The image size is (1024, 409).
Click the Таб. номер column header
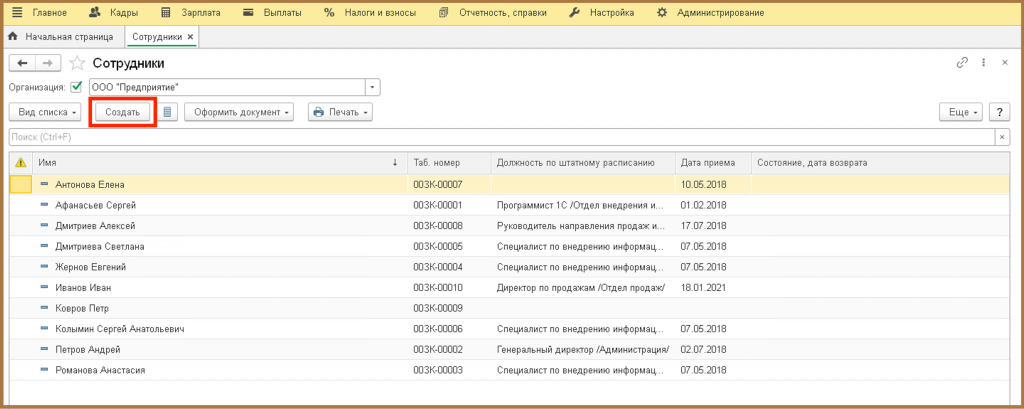449,163
